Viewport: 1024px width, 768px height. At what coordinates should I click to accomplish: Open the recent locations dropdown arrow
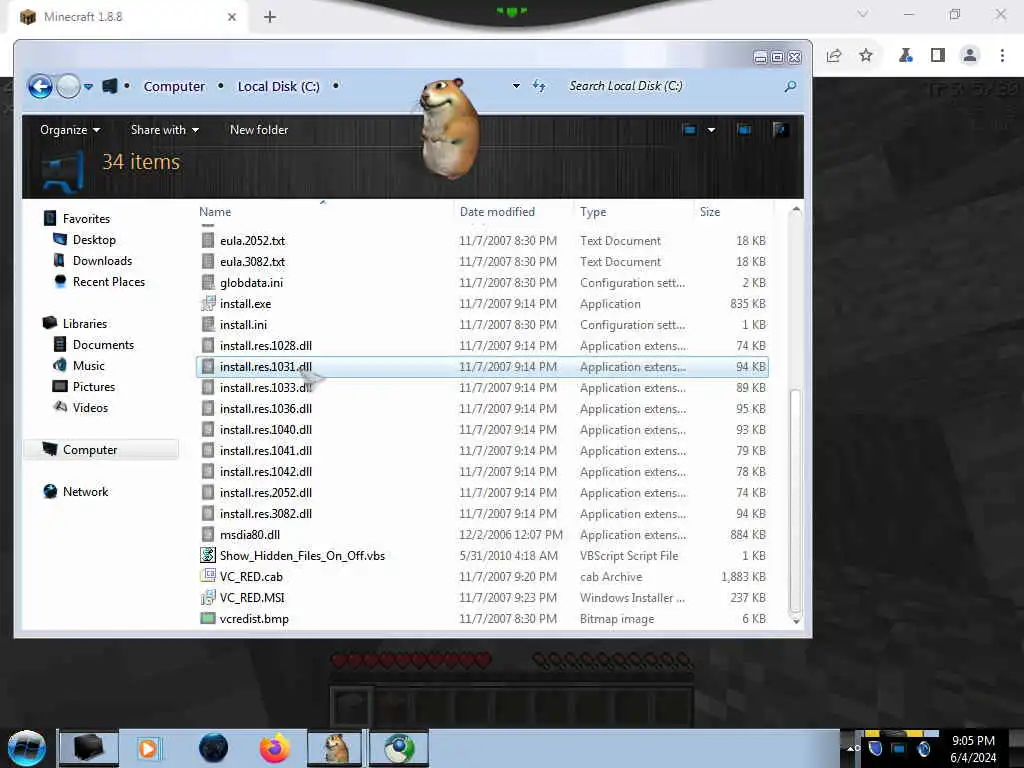(x=88, y=87)
